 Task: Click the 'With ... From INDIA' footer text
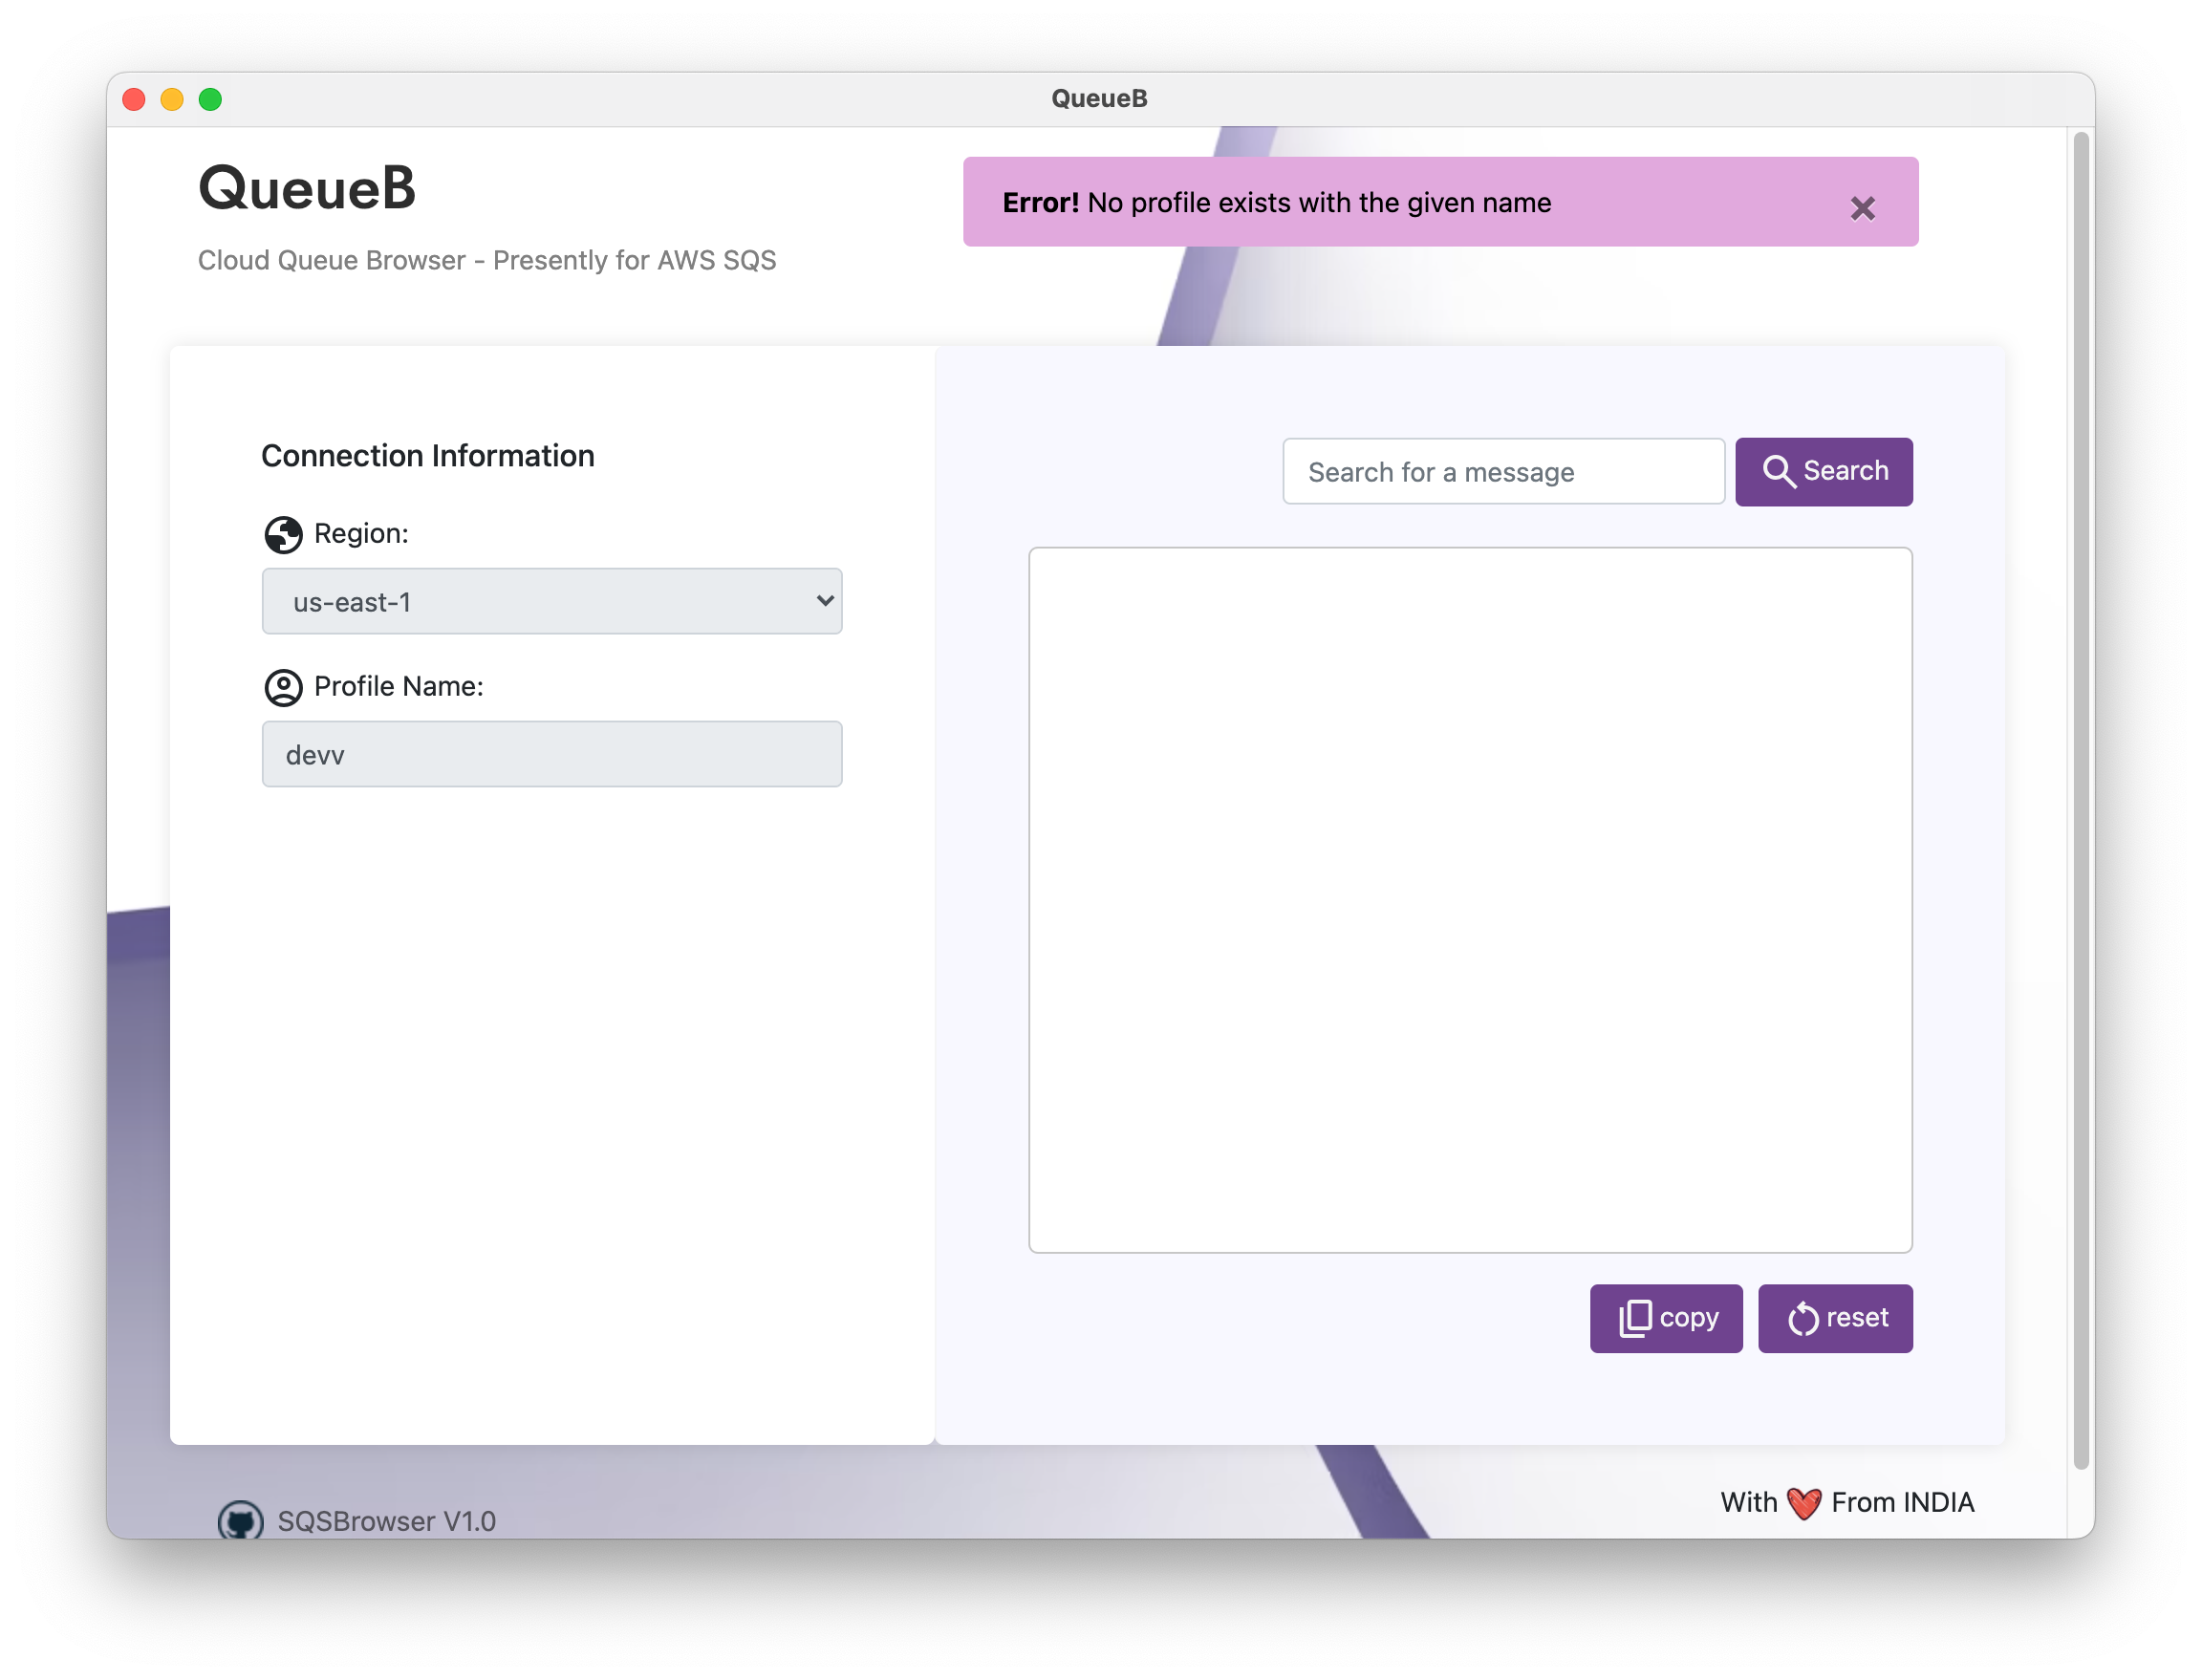1847,1502
